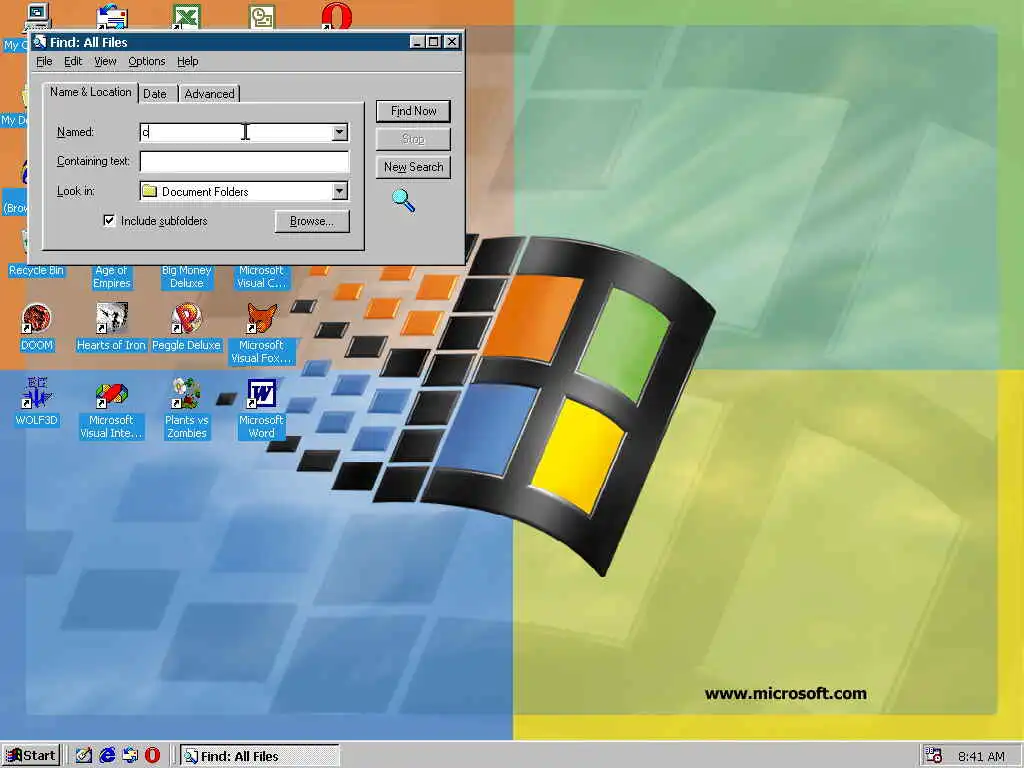
Task: Click the Microsoft Visual InterDev icon
Action: pyautogui.click(x=111, y=393)
